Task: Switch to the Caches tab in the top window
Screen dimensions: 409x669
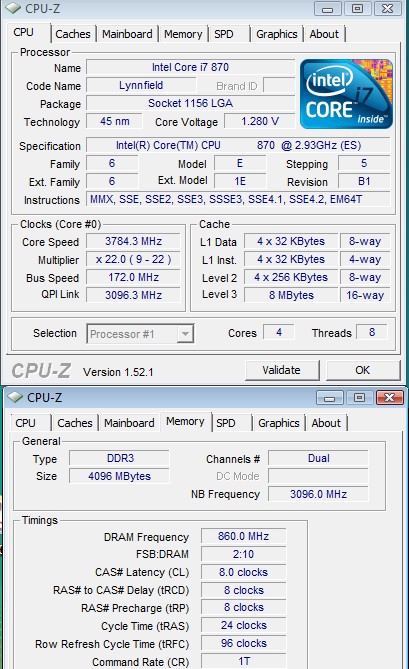Action: [73, 34]
